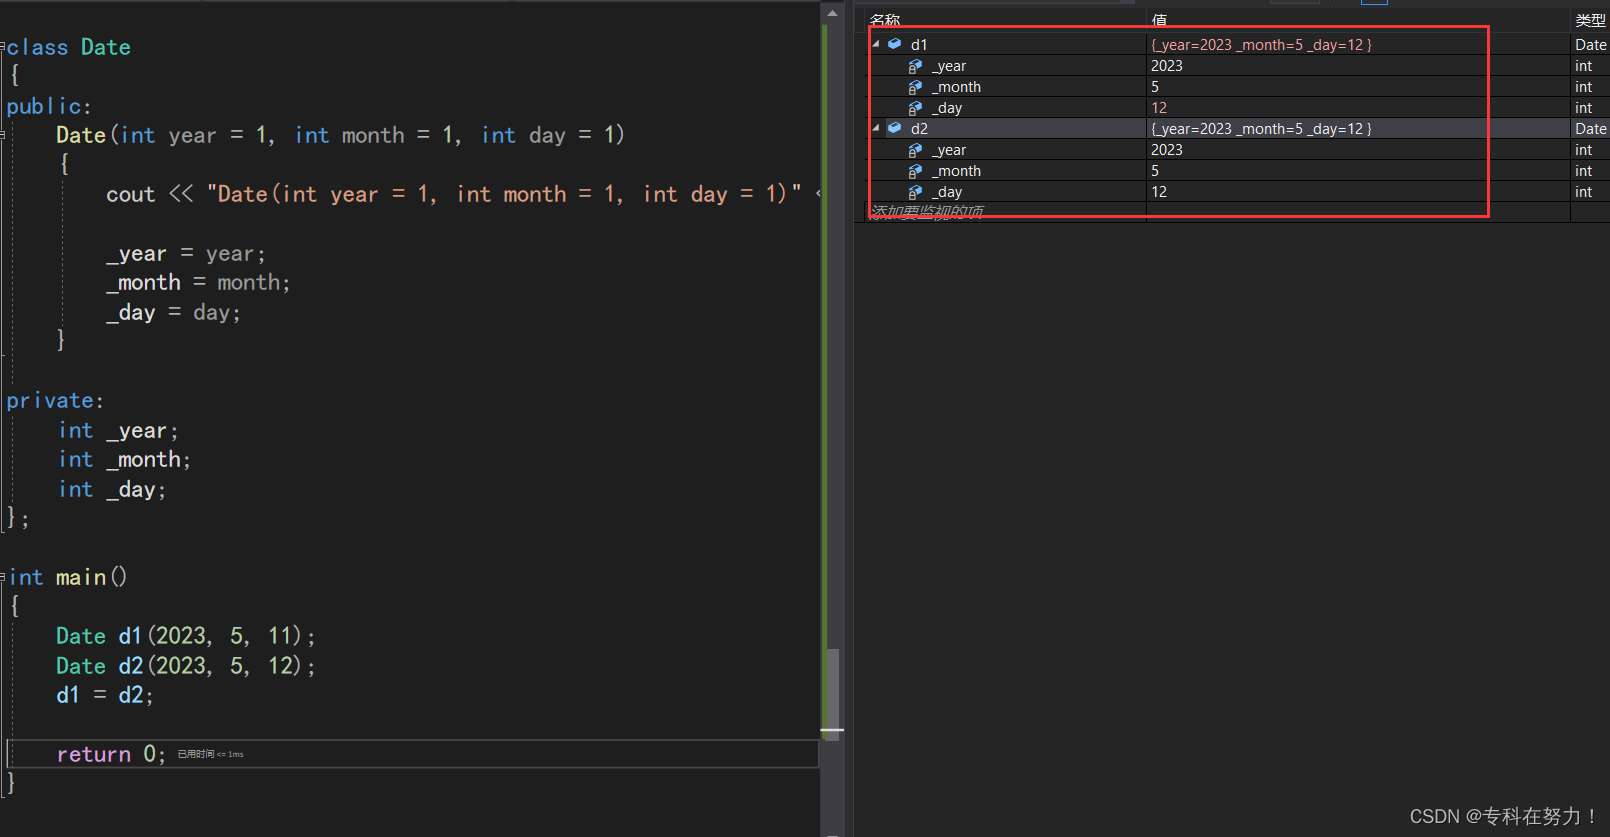Screen dimensions: 1610x837
Task: Click the _year field icon under d1
Action: 915,66
